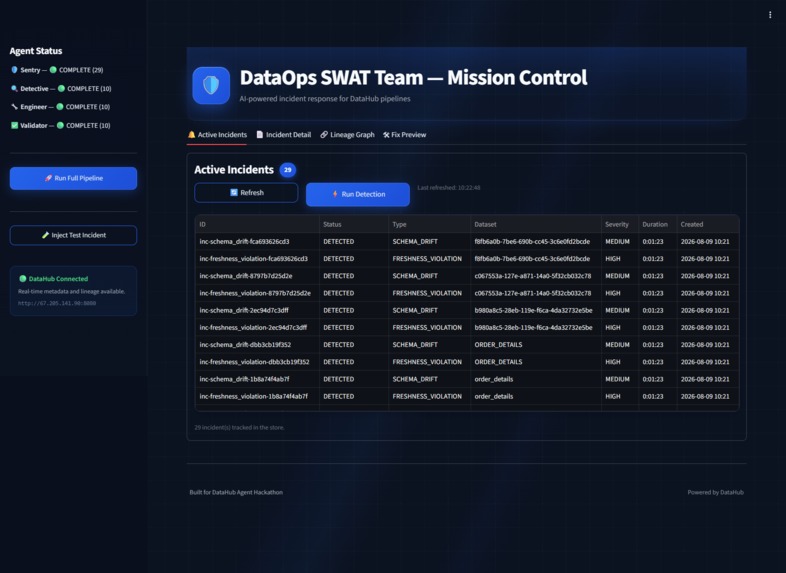Viewport: 786px width, 573px height.
Task: Click the document icon on Incident Detail tab
Action: [x=260, y=134]
